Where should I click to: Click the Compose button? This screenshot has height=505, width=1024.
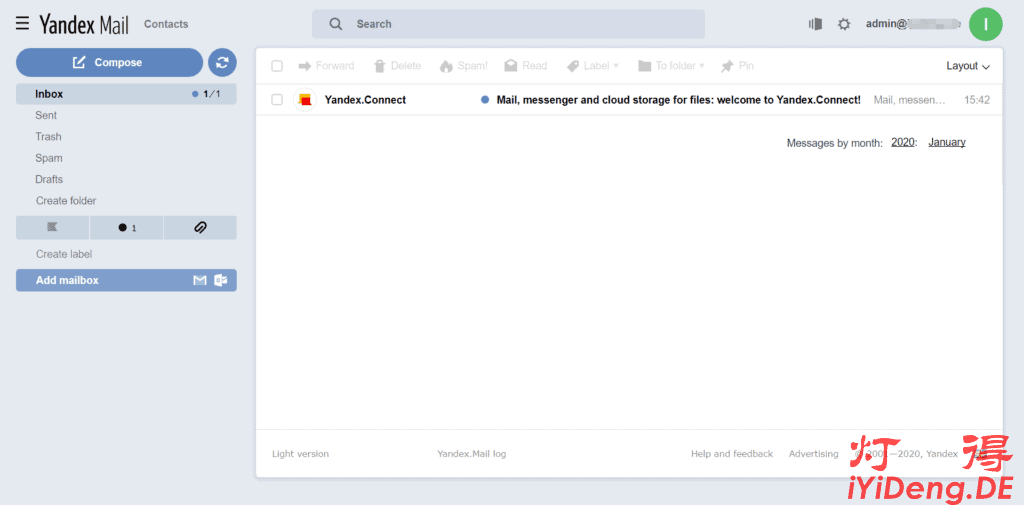click(x=109, y=63)
